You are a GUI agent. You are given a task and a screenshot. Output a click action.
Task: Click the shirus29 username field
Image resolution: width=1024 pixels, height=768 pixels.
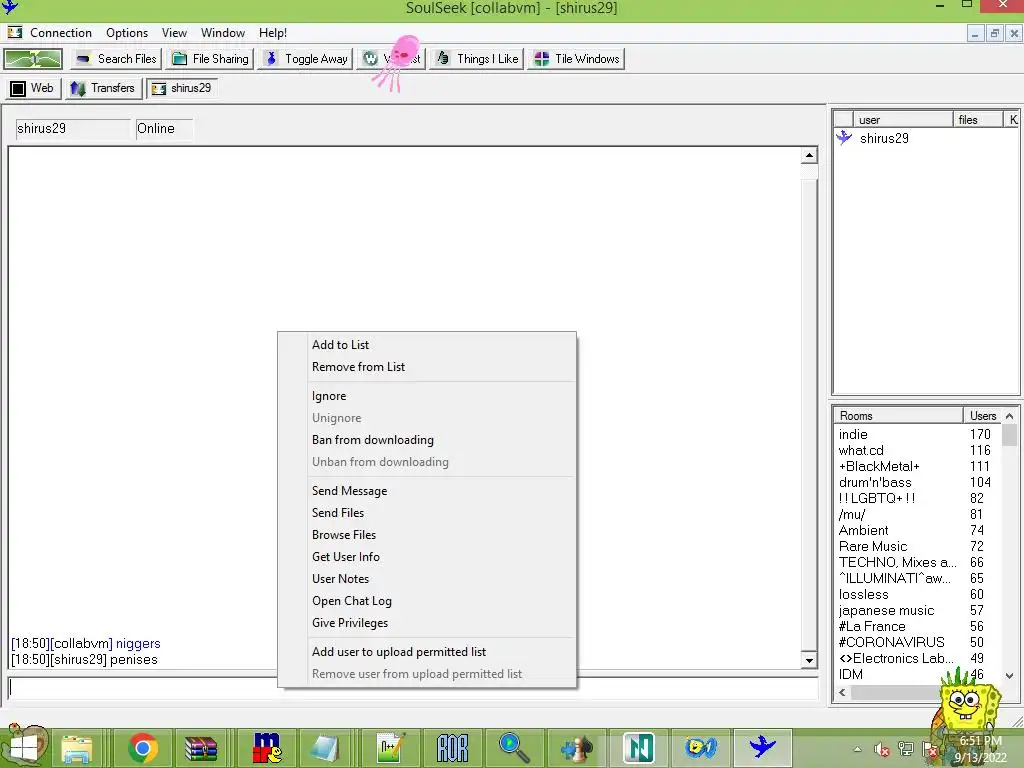(72, 129)
